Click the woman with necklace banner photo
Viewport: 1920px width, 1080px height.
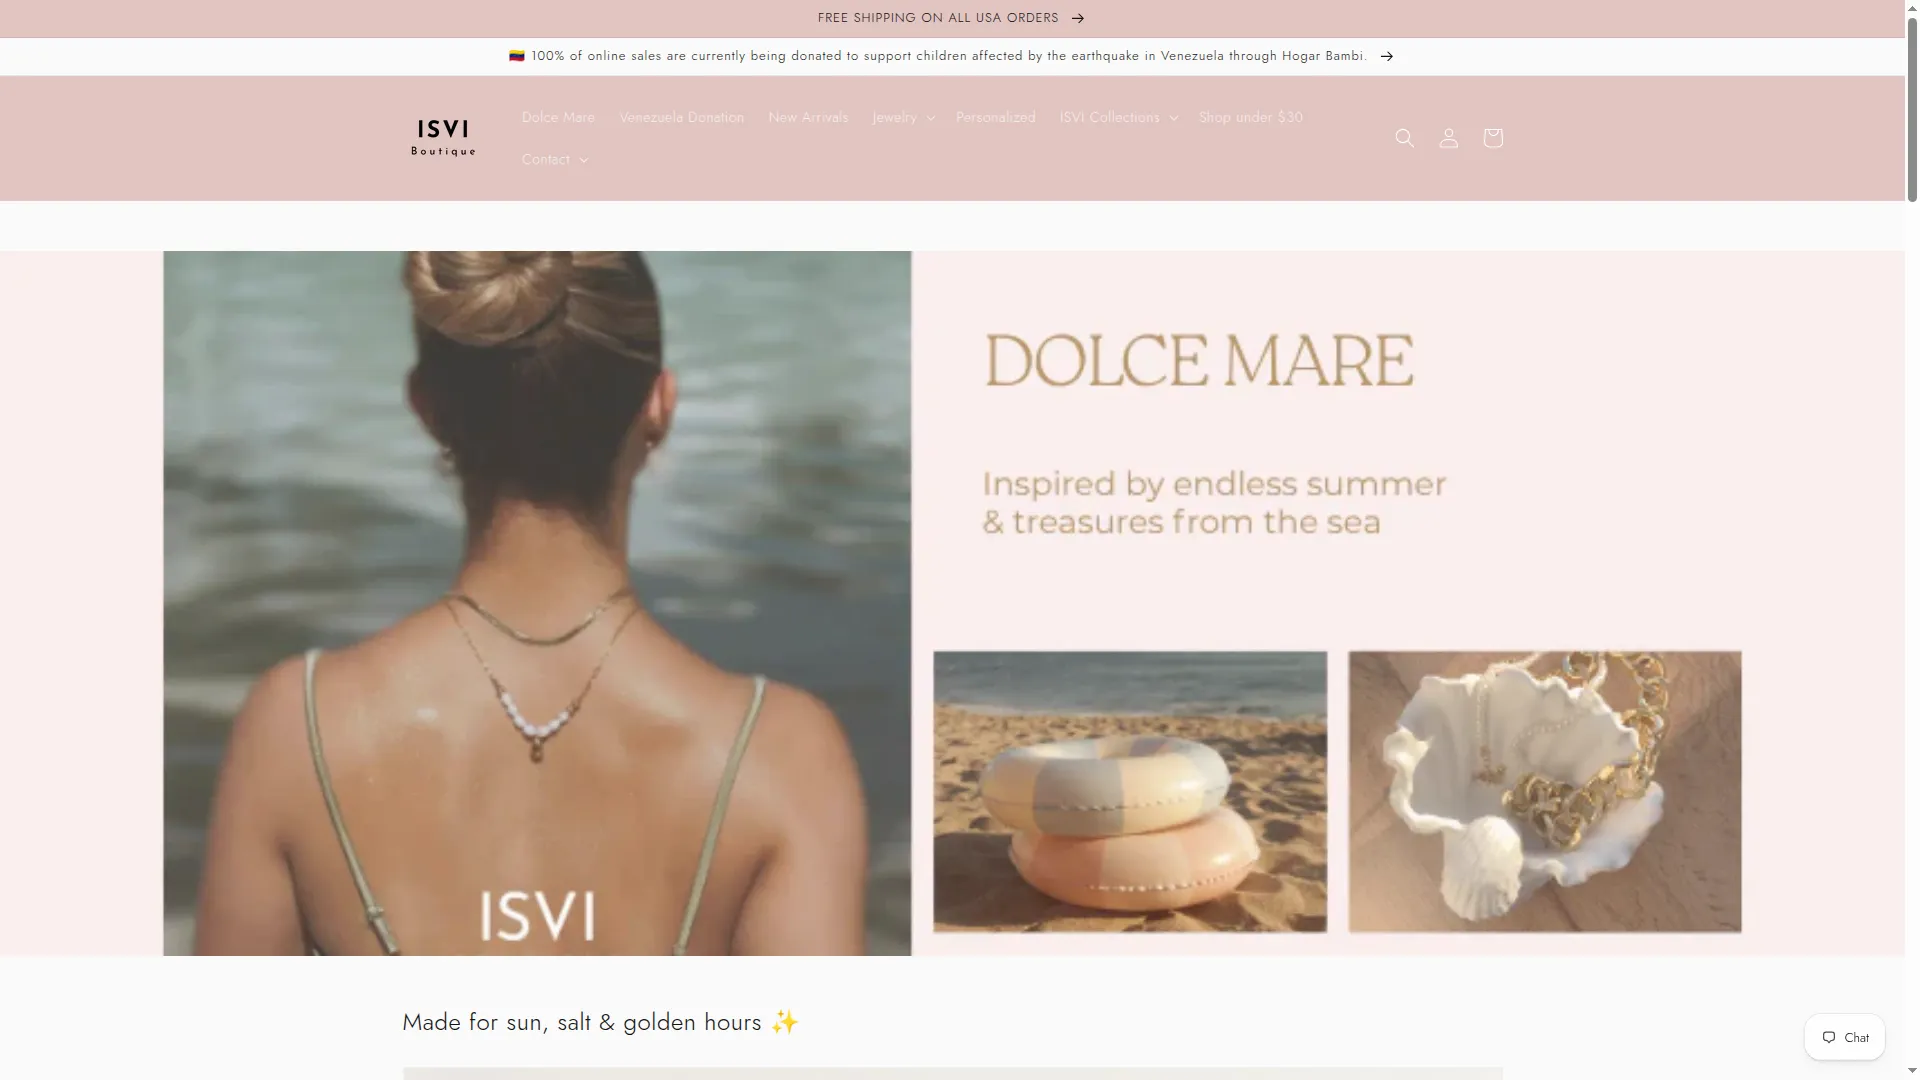537,603
